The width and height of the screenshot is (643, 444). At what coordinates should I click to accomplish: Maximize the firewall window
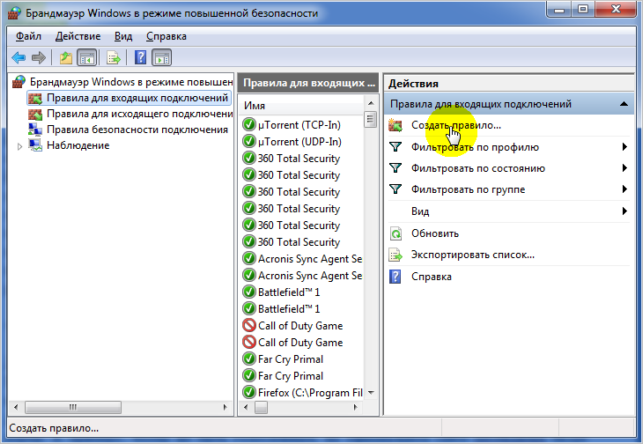tap(583, 9)
